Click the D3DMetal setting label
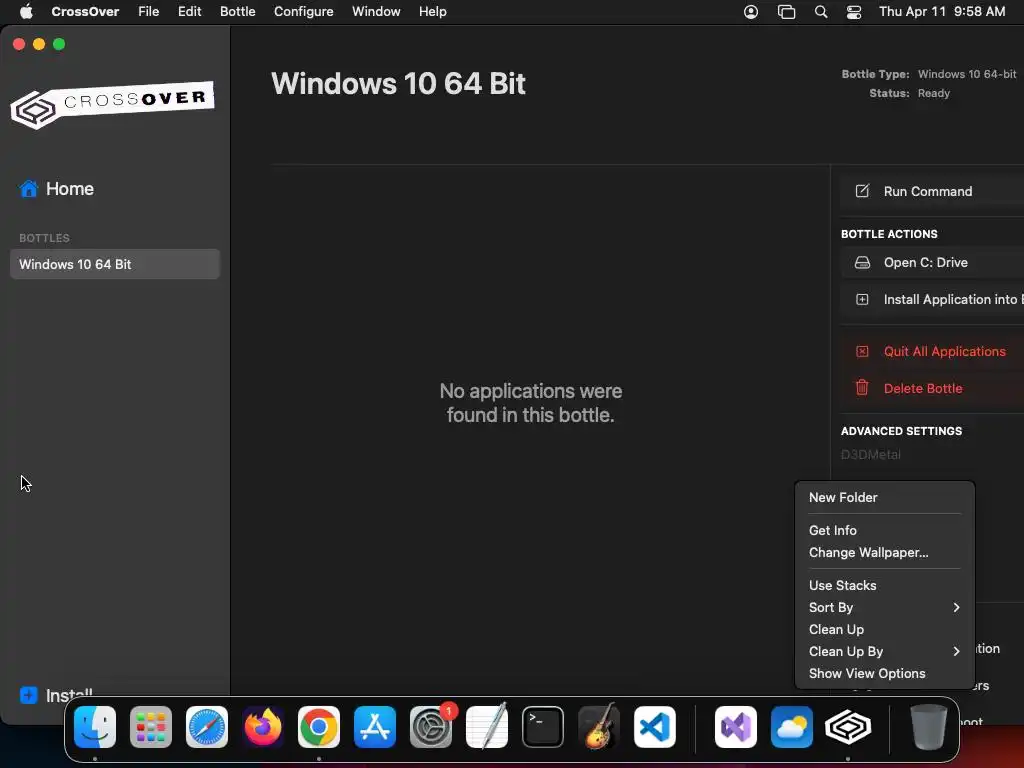This screenshot has height=768, width=1024. tap(871, 455)
